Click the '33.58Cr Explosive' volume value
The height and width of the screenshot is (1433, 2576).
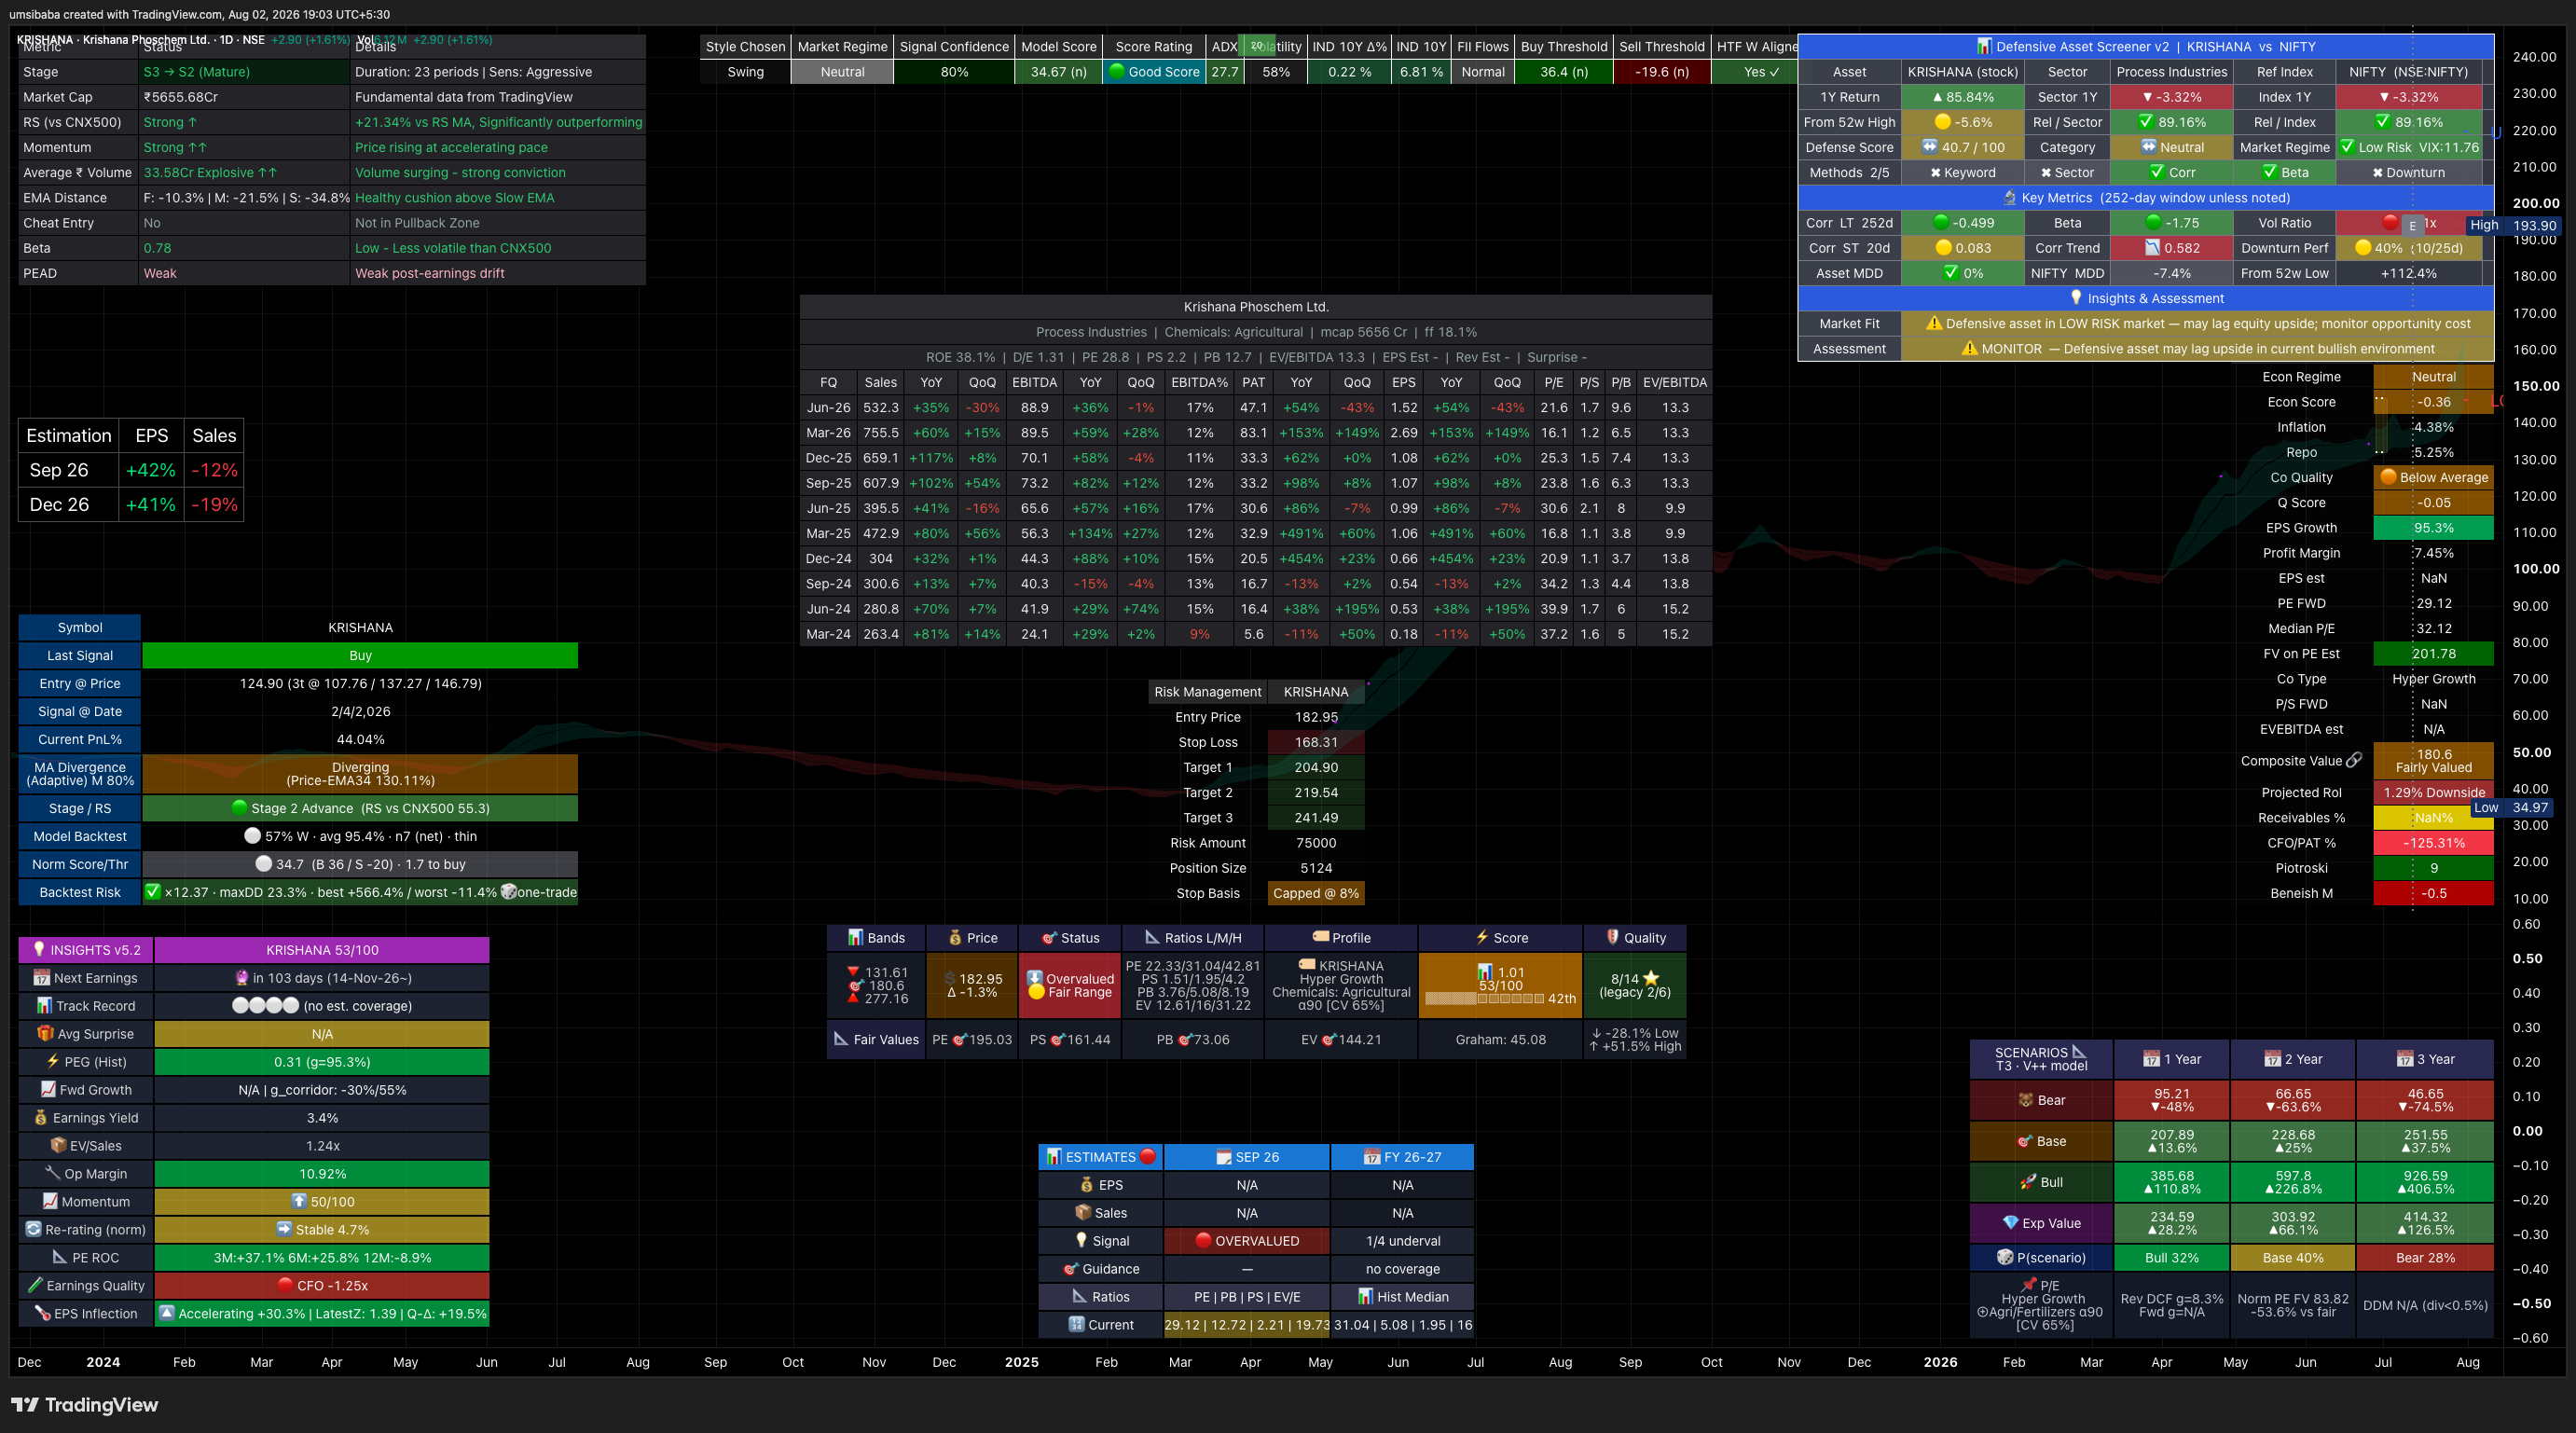tap(210, 173)
